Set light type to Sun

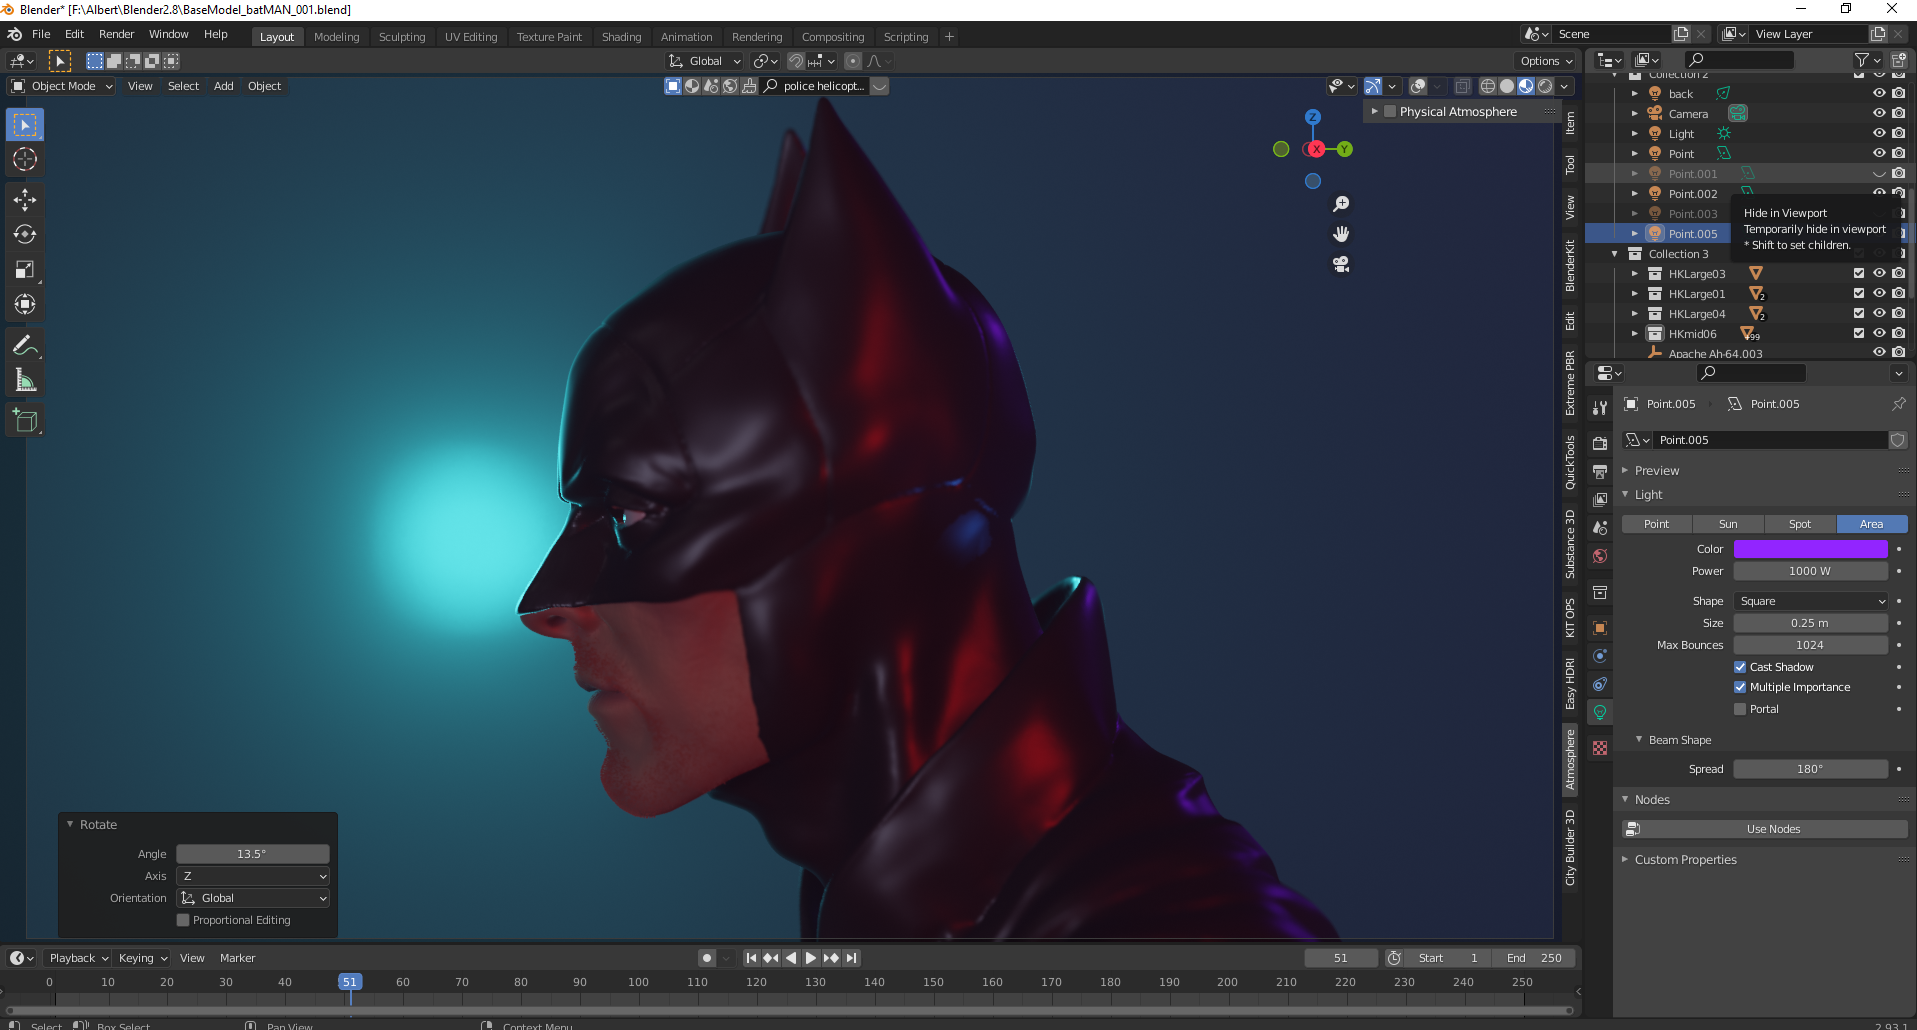point(1728,524)
